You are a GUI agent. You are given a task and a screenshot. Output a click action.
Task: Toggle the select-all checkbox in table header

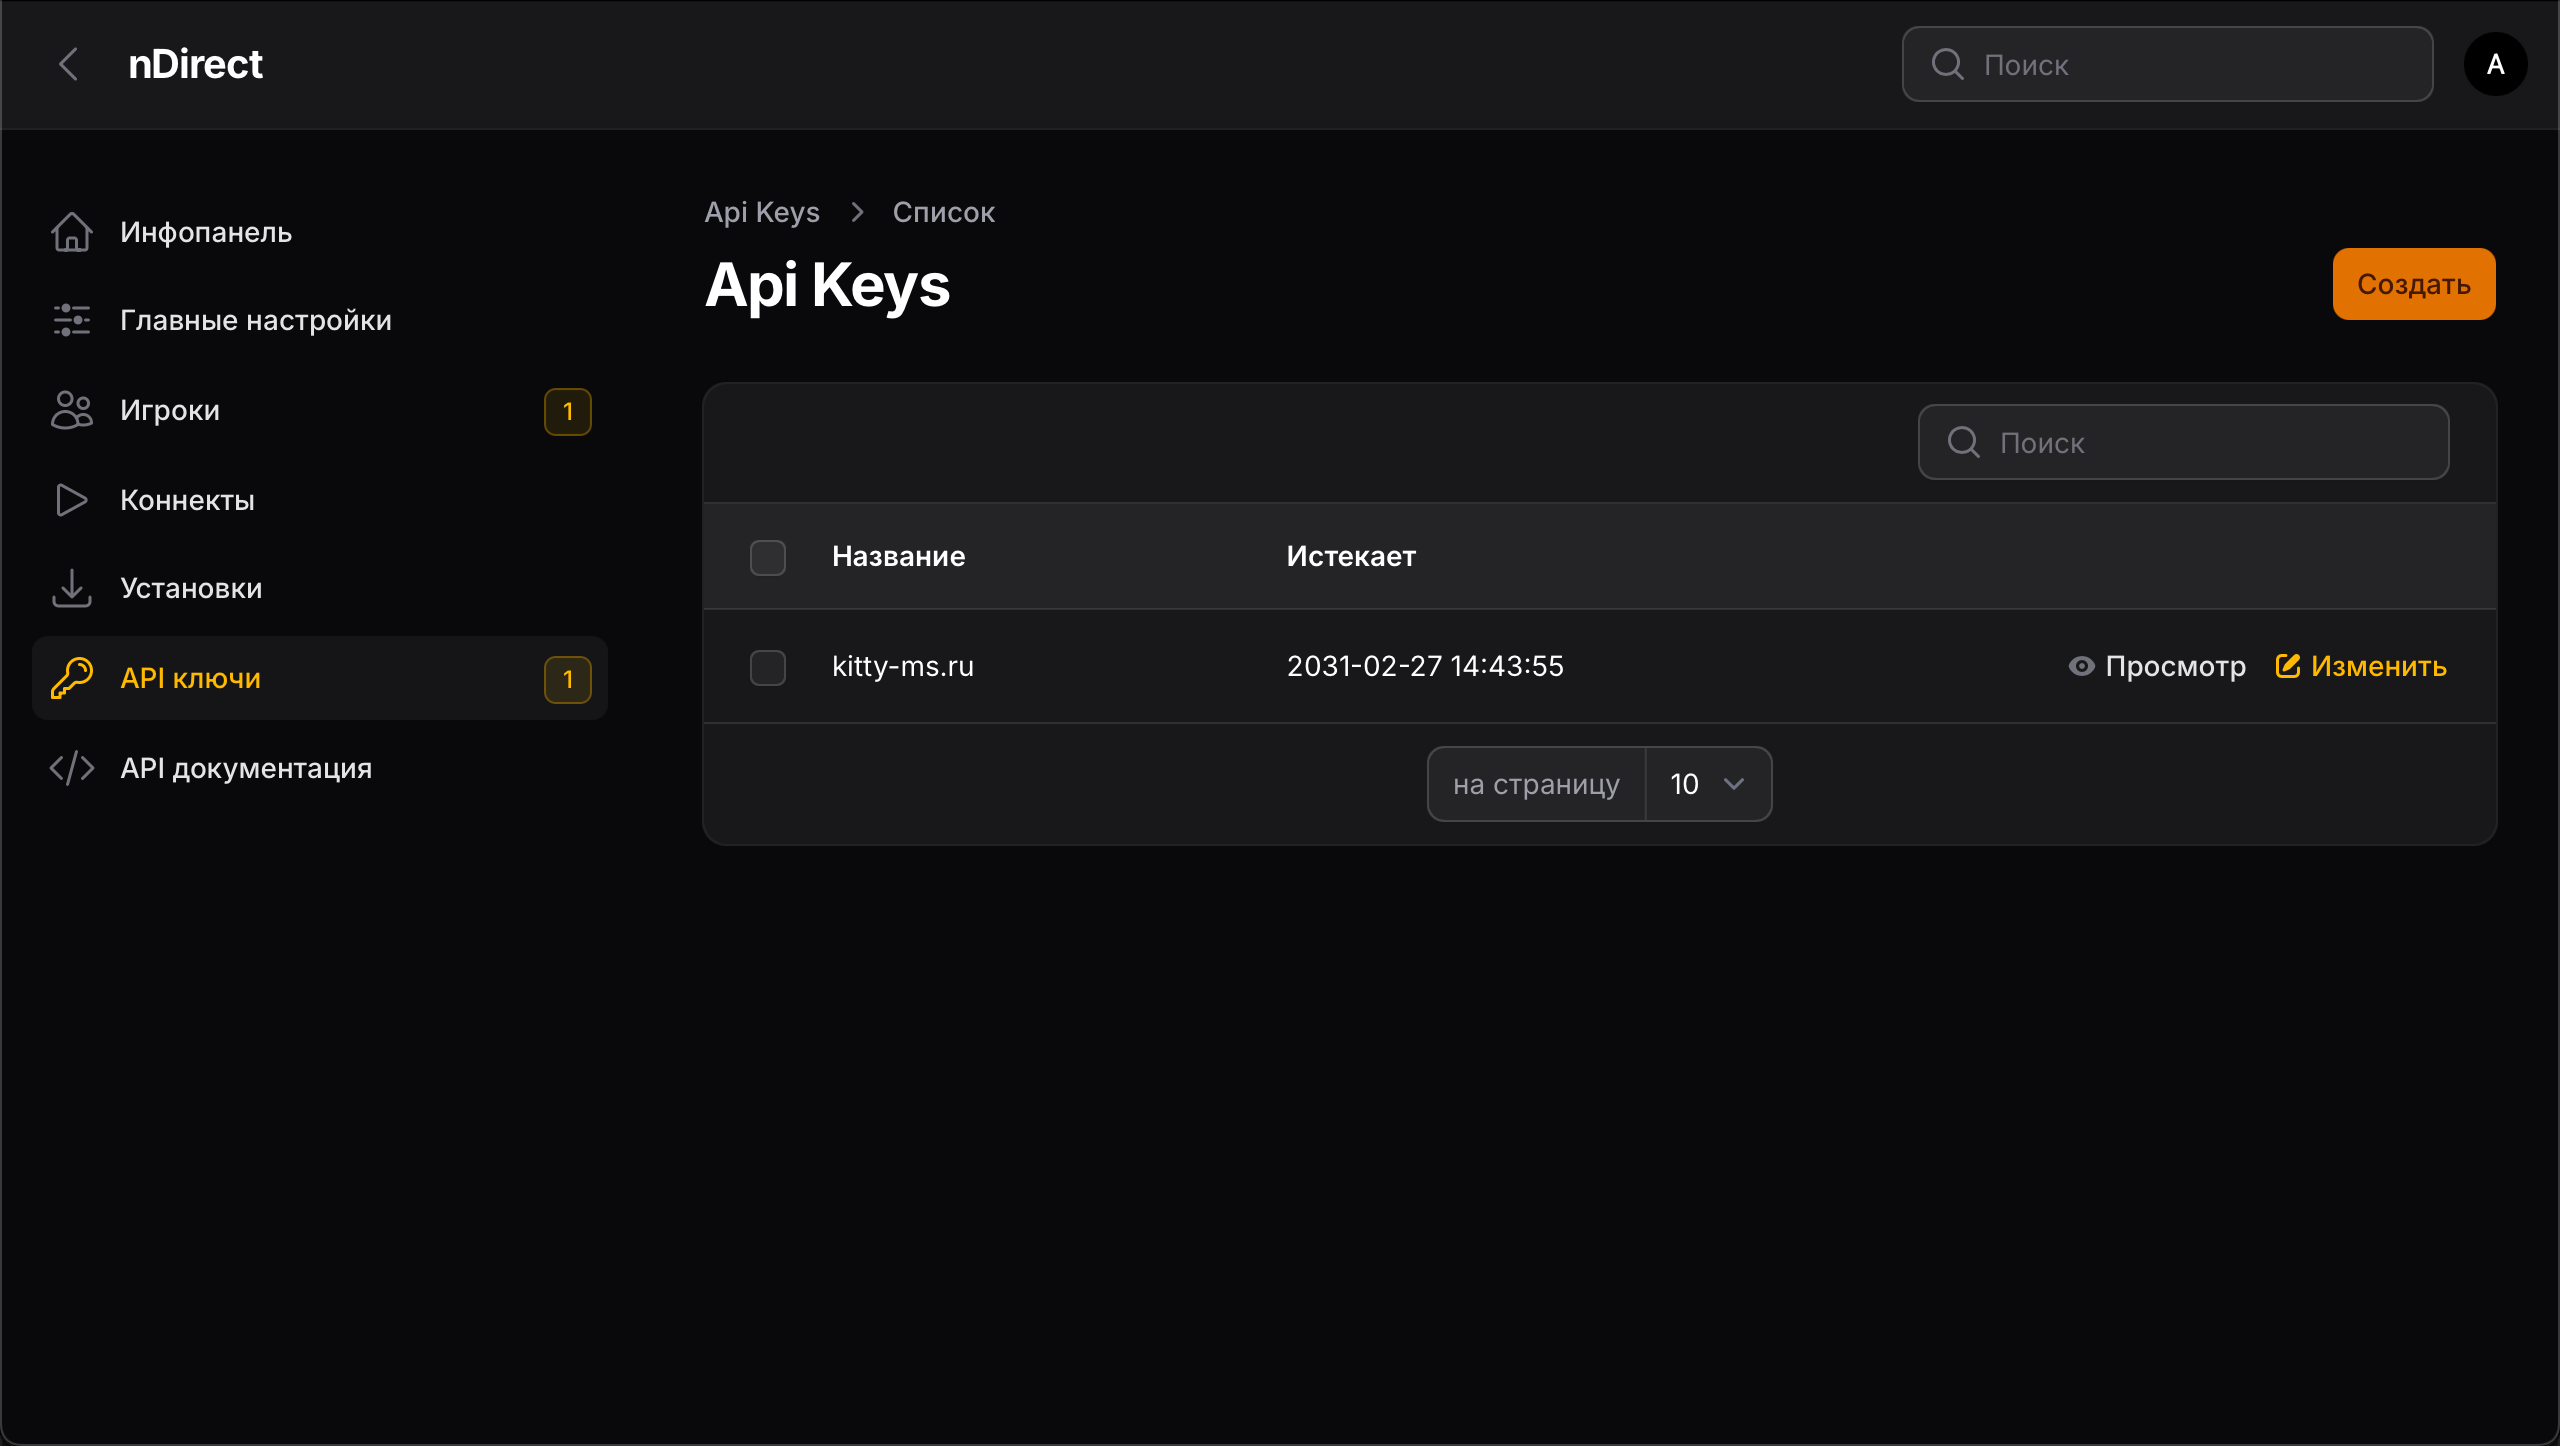pos(768,557)
